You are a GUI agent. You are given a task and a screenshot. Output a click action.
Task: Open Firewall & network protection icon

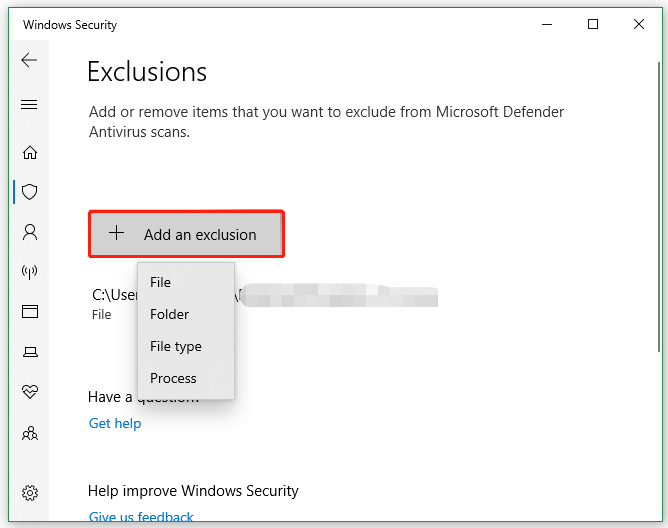[30, 271]
